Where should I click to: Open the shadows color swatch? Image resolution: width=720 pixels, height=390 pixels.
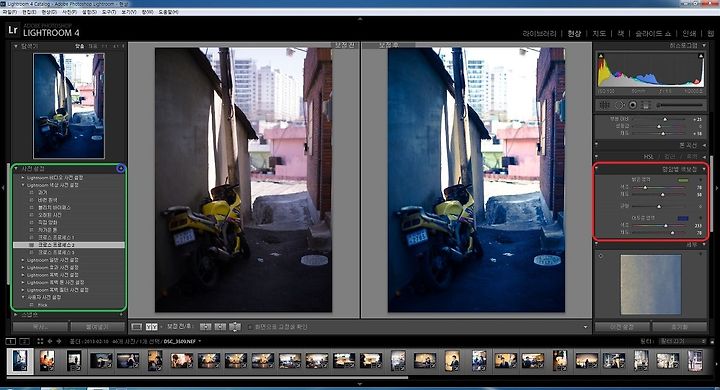pyautogui.click(x=683, y=218)
